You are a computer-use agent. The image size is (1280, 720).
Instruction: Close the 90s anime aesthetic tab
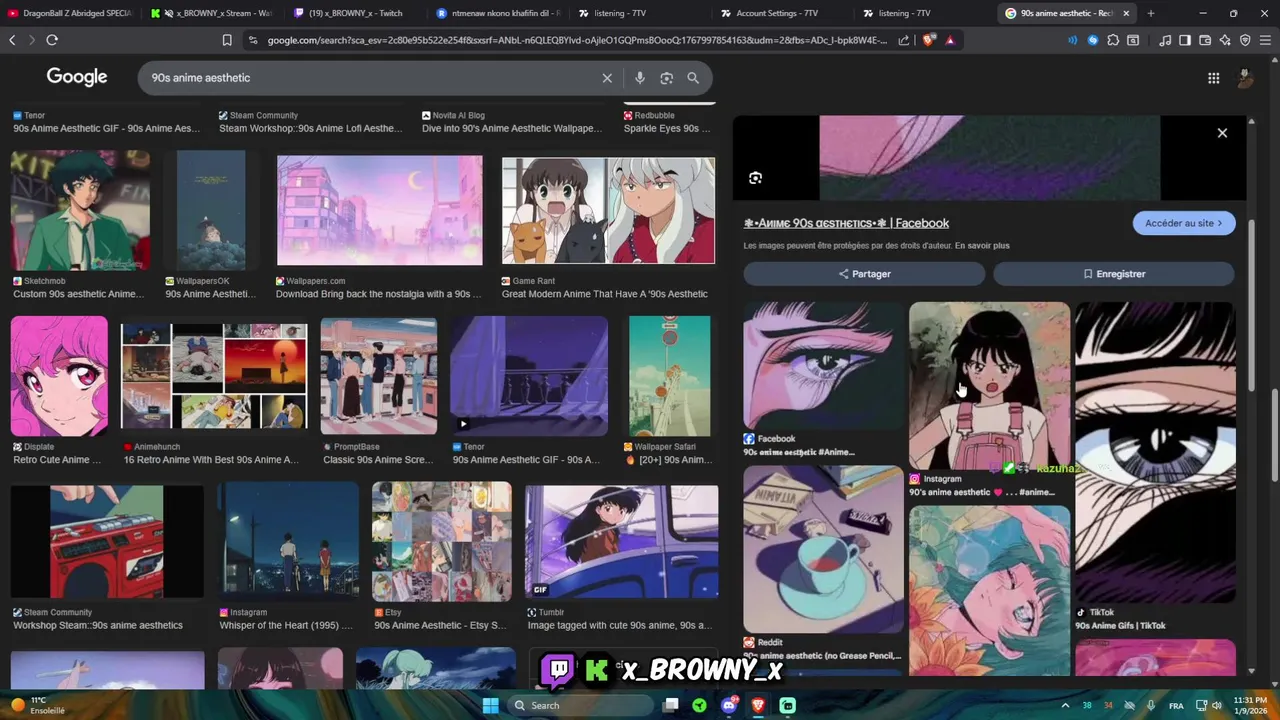[x=1126, y=13]
